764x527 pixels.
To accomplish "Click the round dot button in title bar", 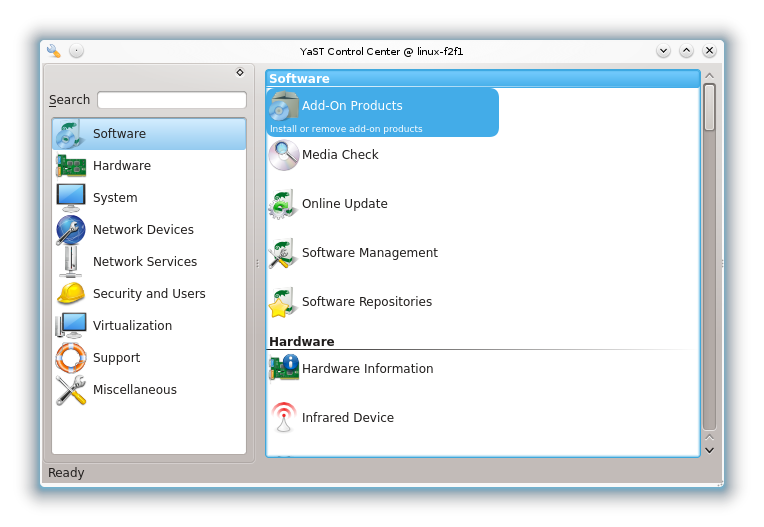I will [76, 51].
